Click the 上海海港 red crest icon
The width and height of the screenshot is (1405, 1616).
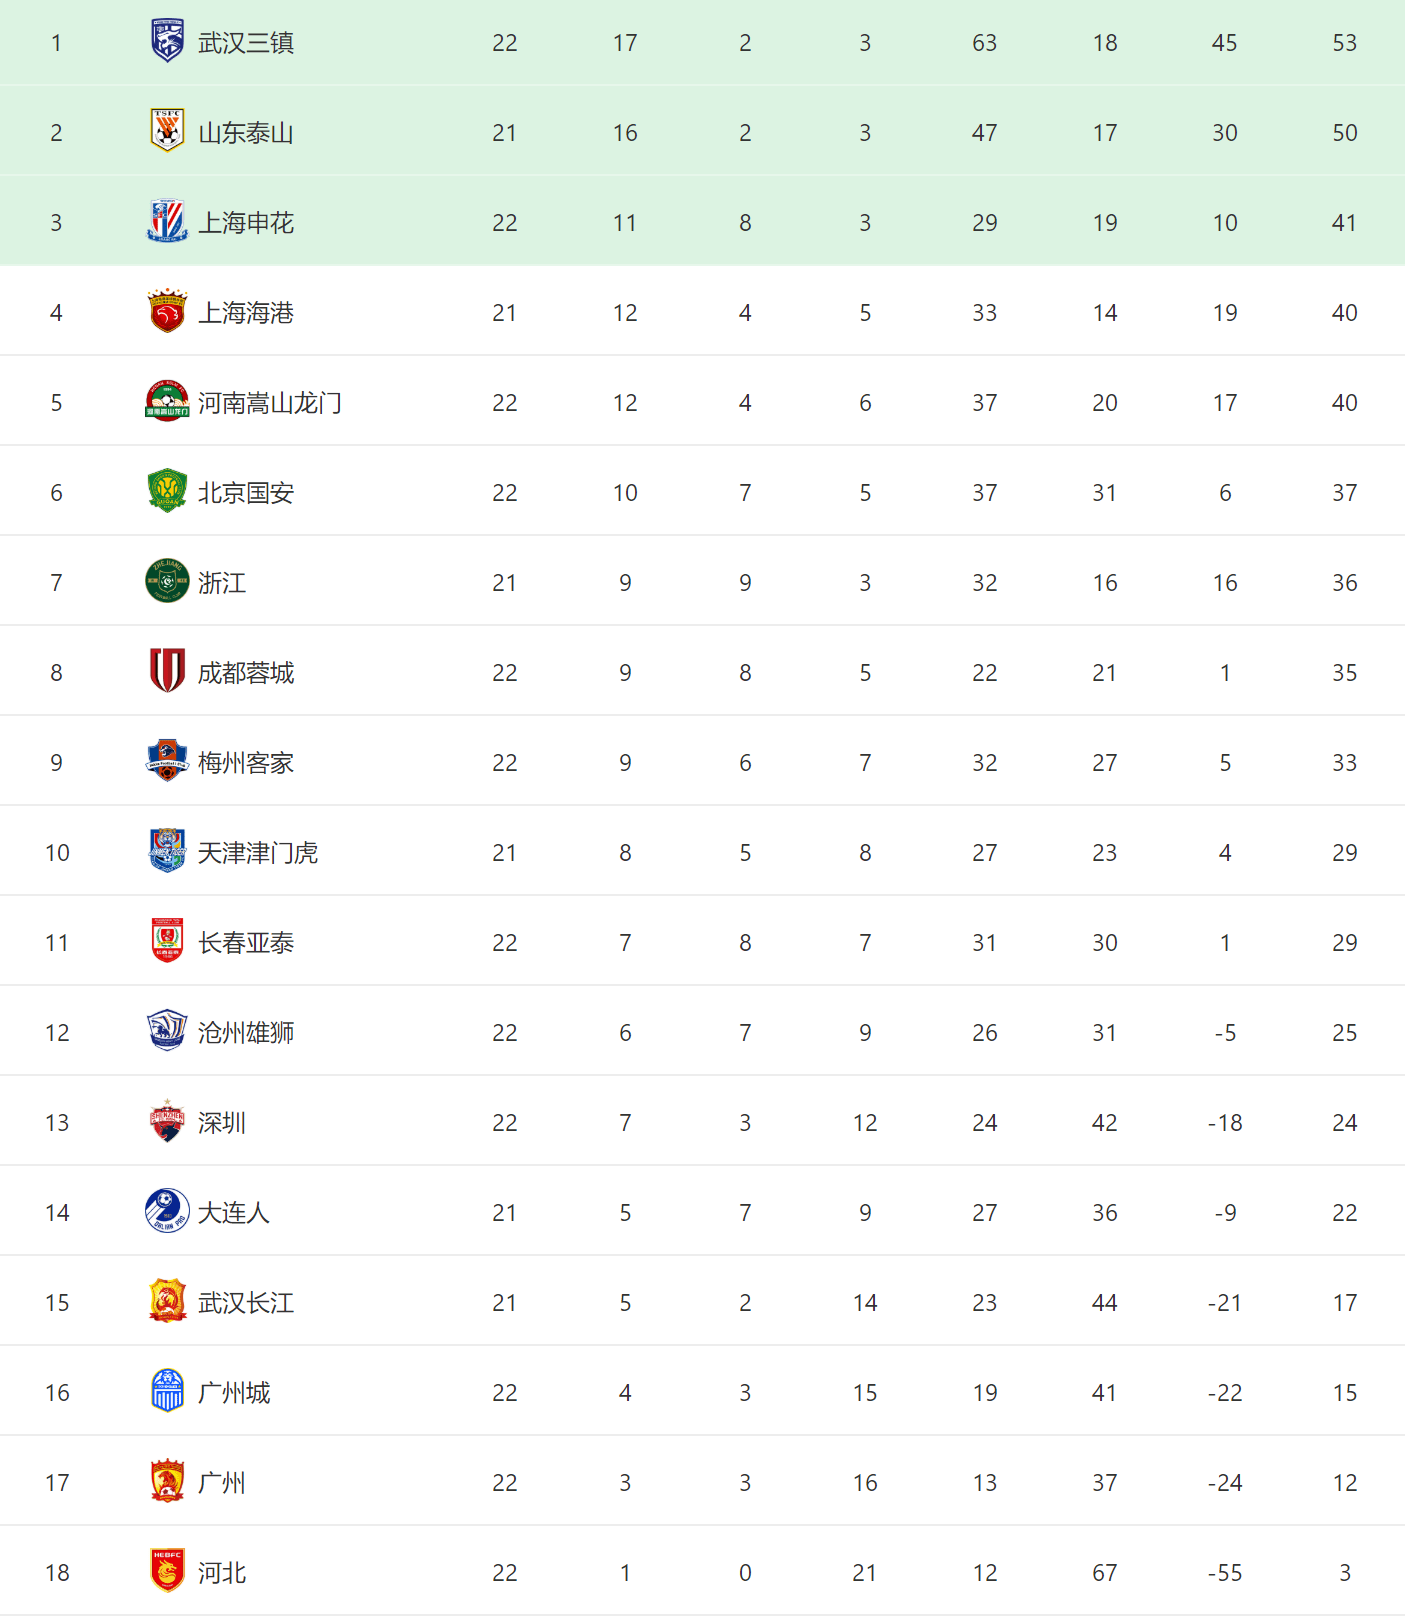click(x=167, y=312)
